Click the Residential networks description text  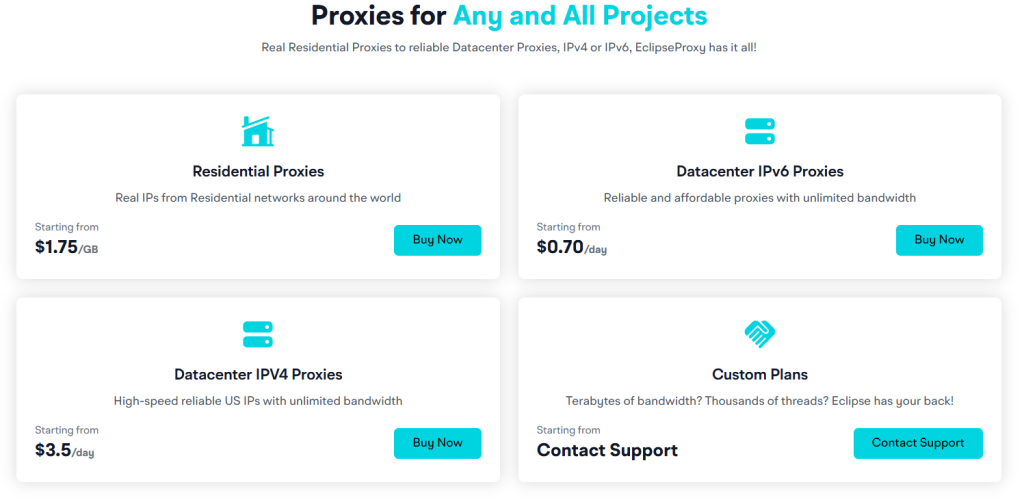tap(258, 198)
